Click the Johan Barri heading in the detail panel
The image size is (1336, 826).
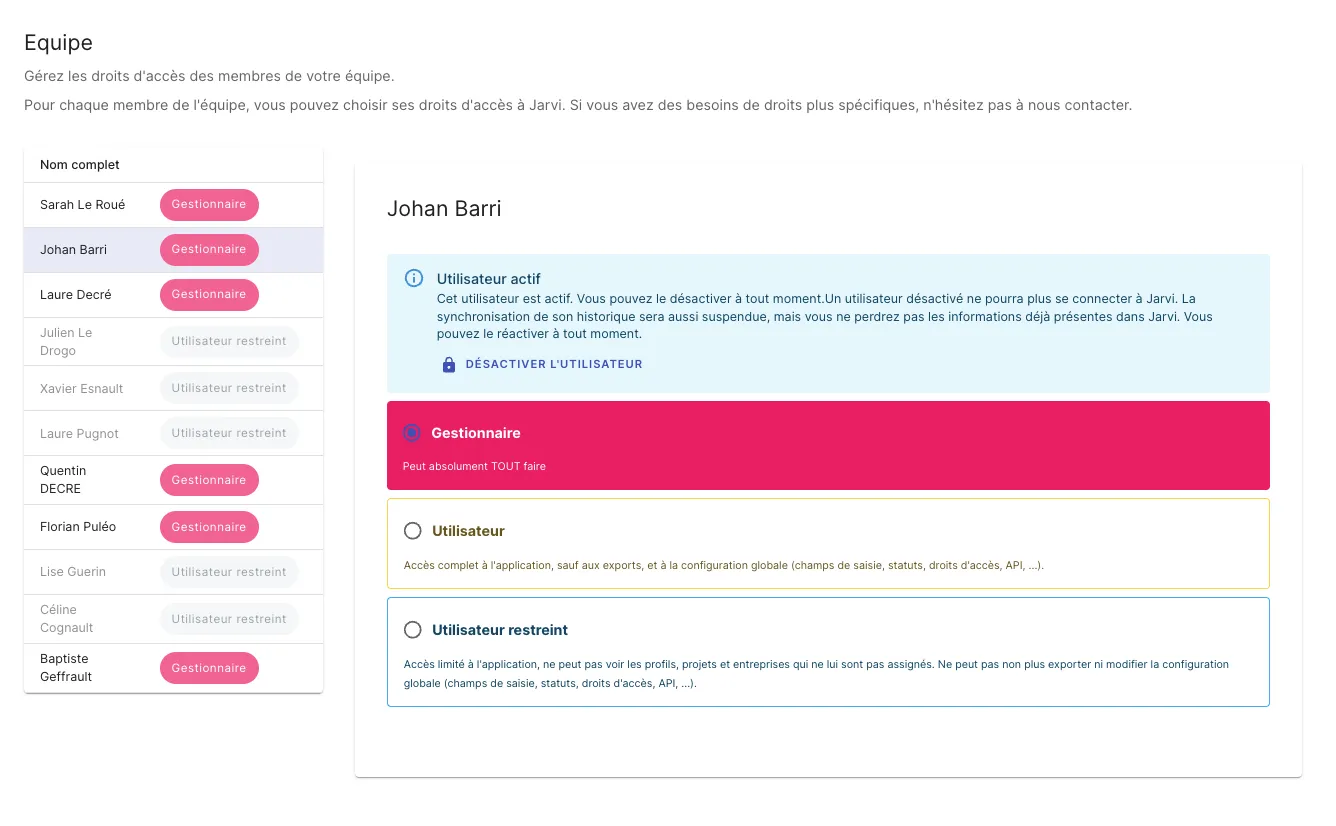(444, 209)
